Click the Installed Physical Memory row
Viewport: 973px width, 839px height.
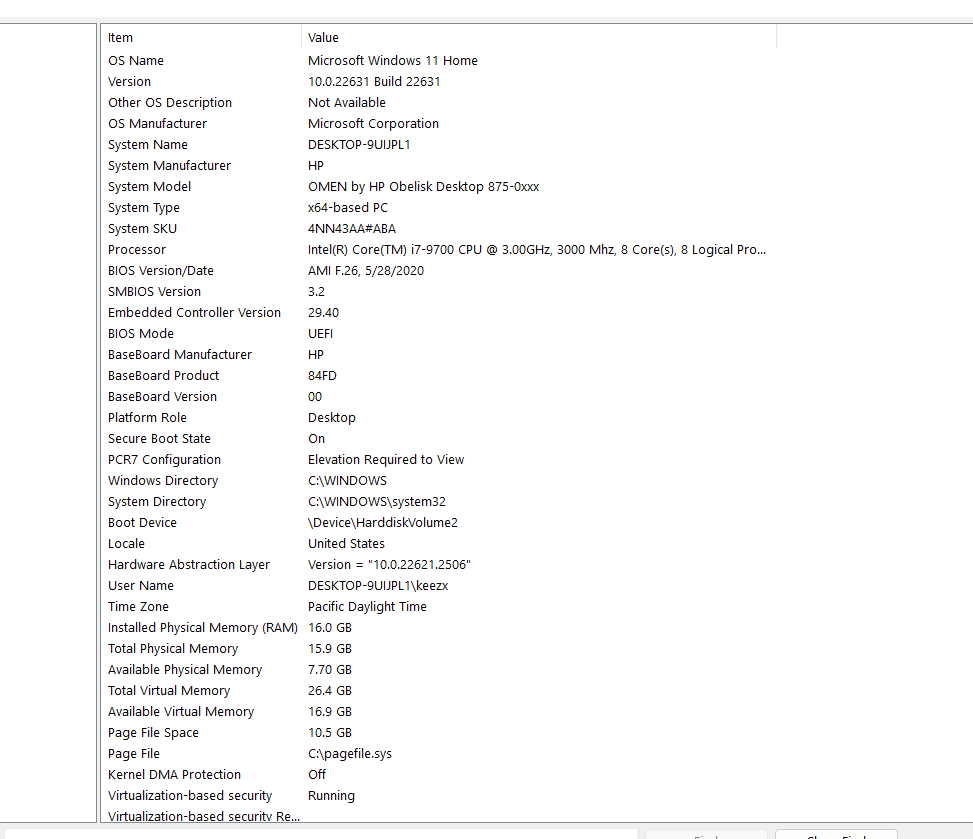pyautogui.click(x=200, y=627)
